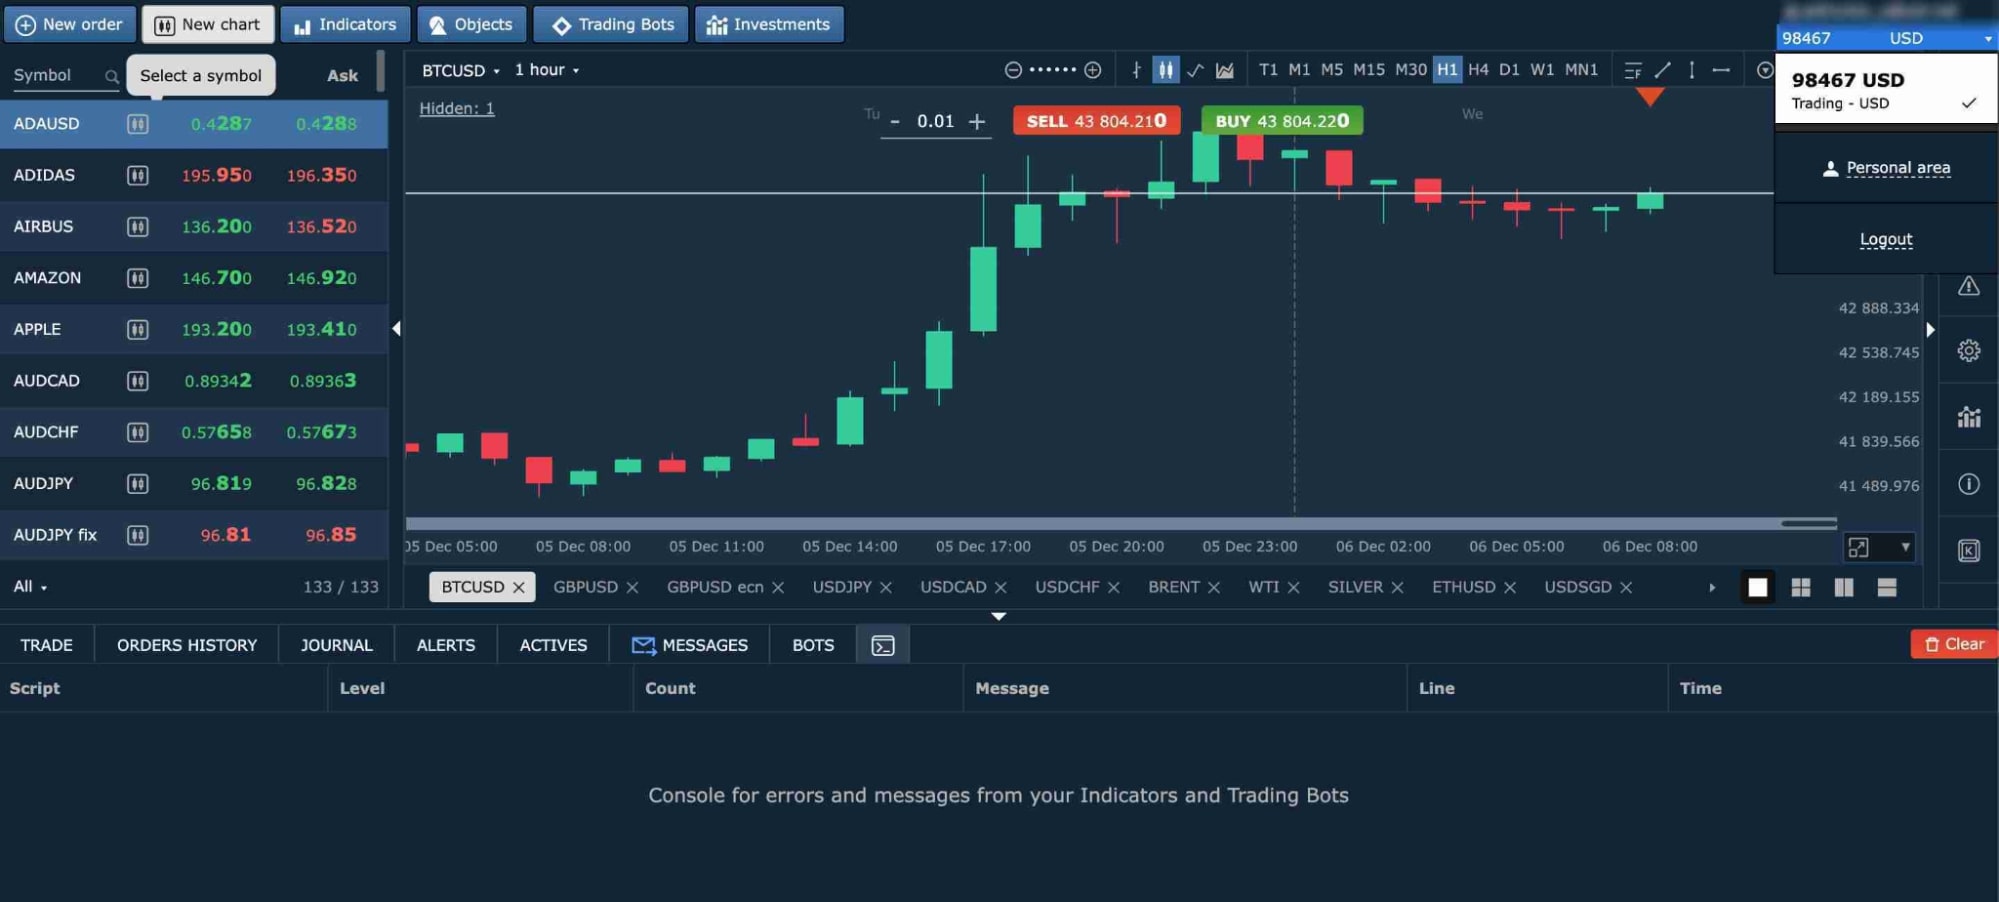This screenshot has width=1999, height=902.
Task: Click the symbol search magnifier icon
Action: [111, 76]
